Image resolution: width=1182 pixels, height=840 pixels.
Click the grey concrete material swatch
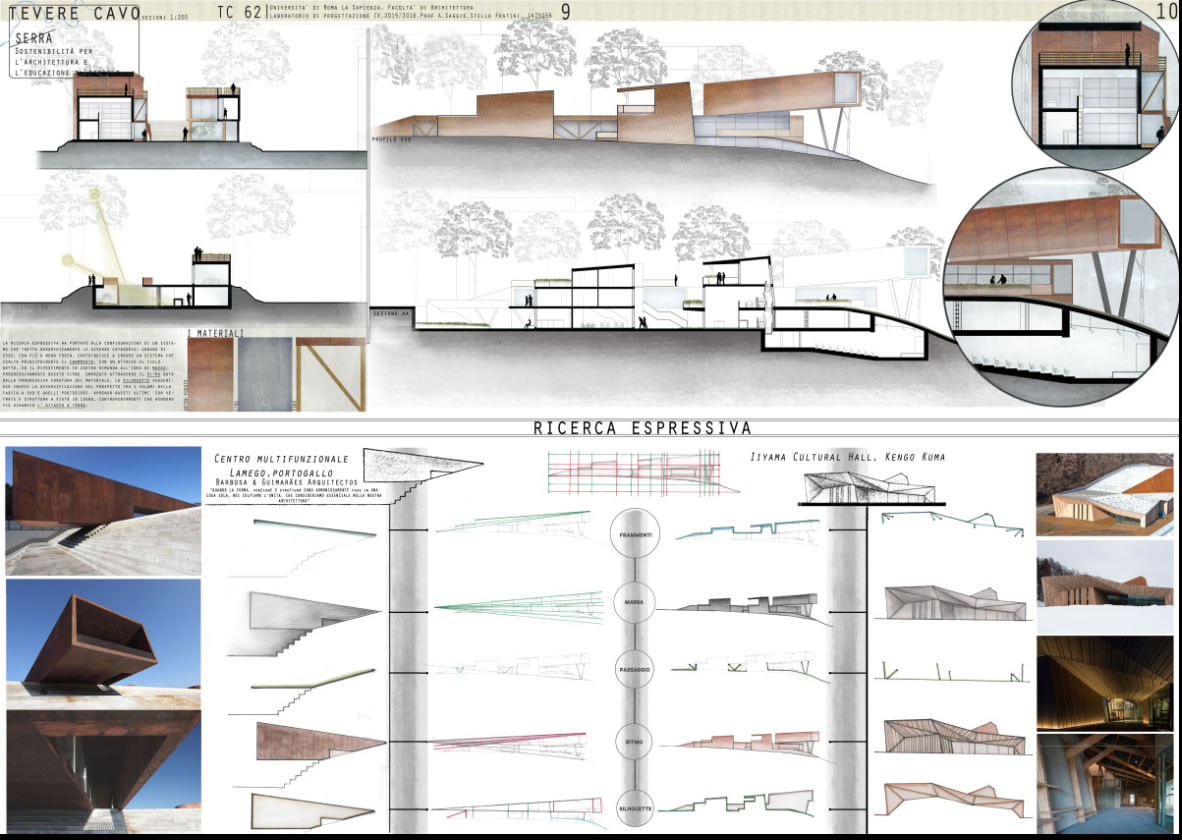[266, 374]
